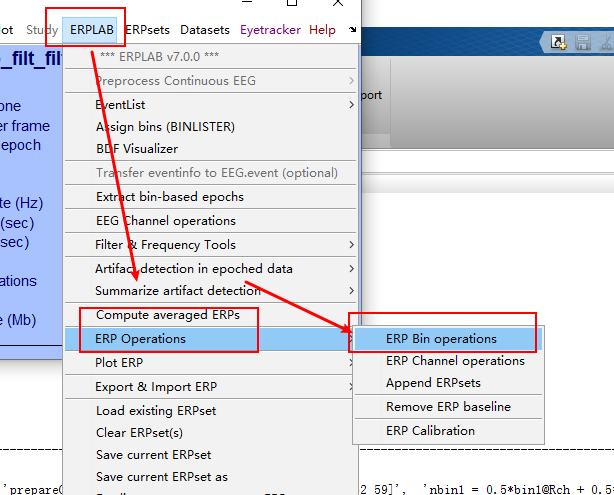The width and height of the screenshot is (614, 495).
Task: Expand Filter & Frequency Tools submenu
Action: (x=211, y=245)
